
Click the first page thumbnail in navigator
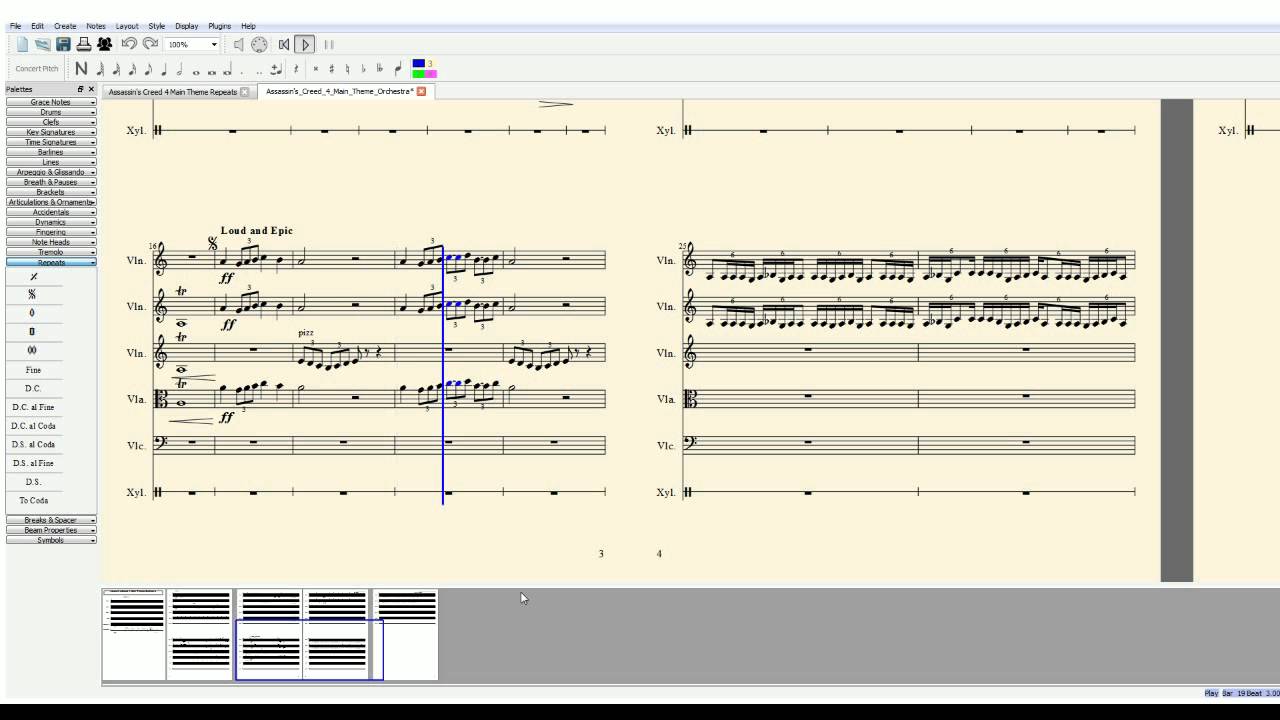134,634
